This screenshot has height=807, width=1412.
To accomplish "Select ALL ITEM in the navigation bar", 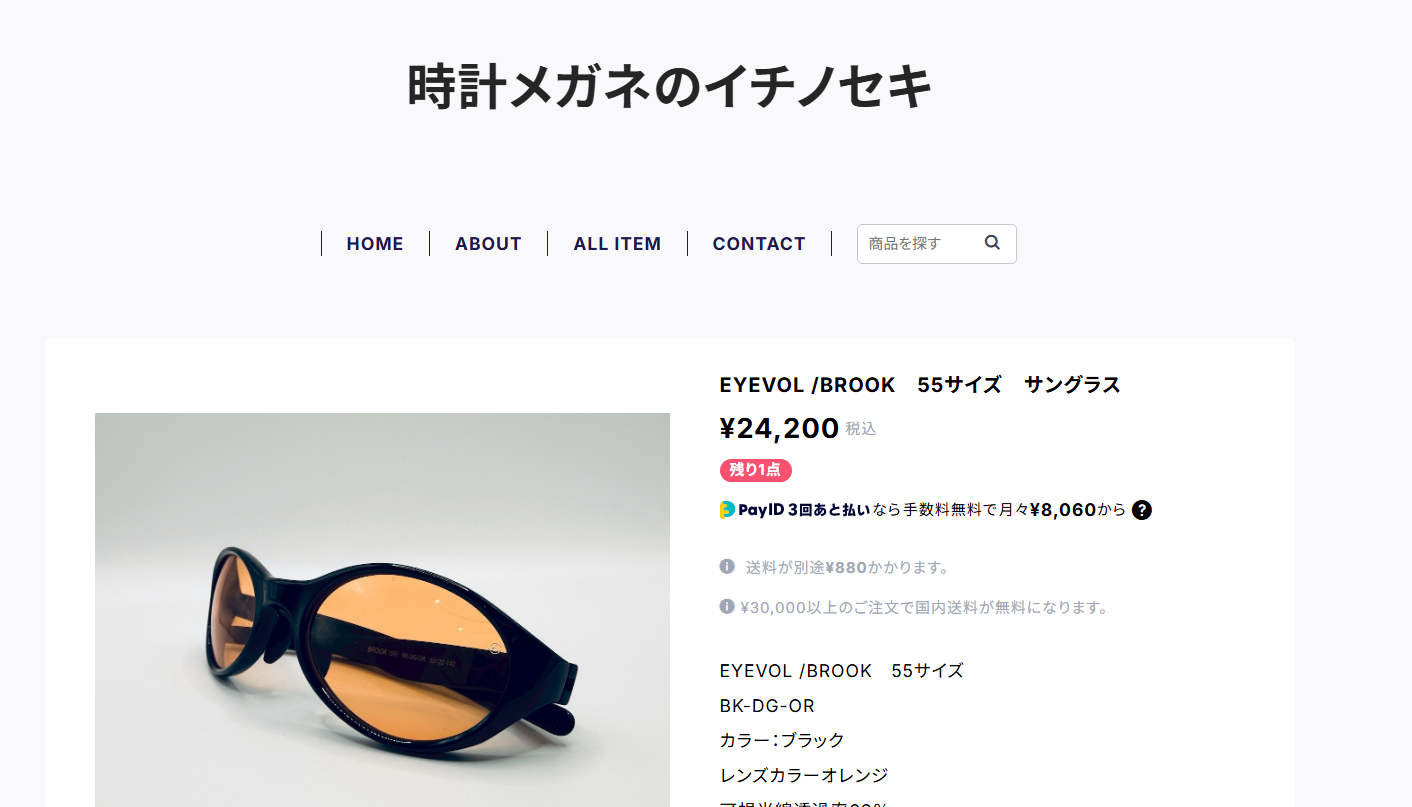I will [617, 244].
